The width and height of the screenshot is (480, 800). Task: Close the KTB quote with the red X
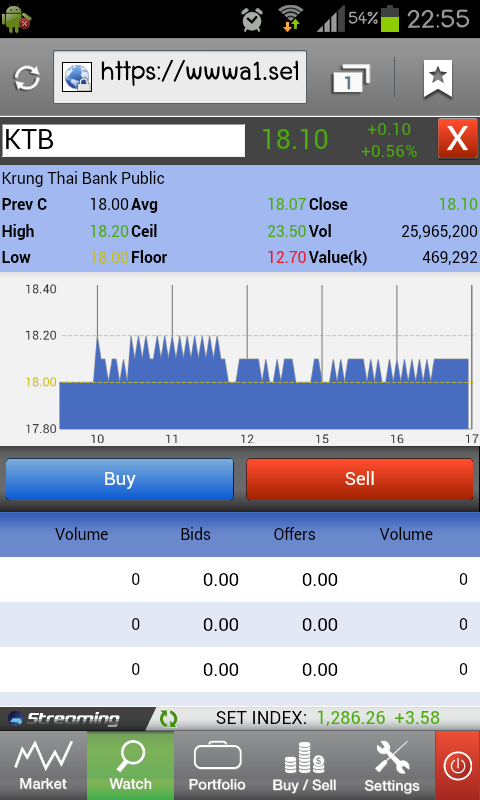point(457,139)
